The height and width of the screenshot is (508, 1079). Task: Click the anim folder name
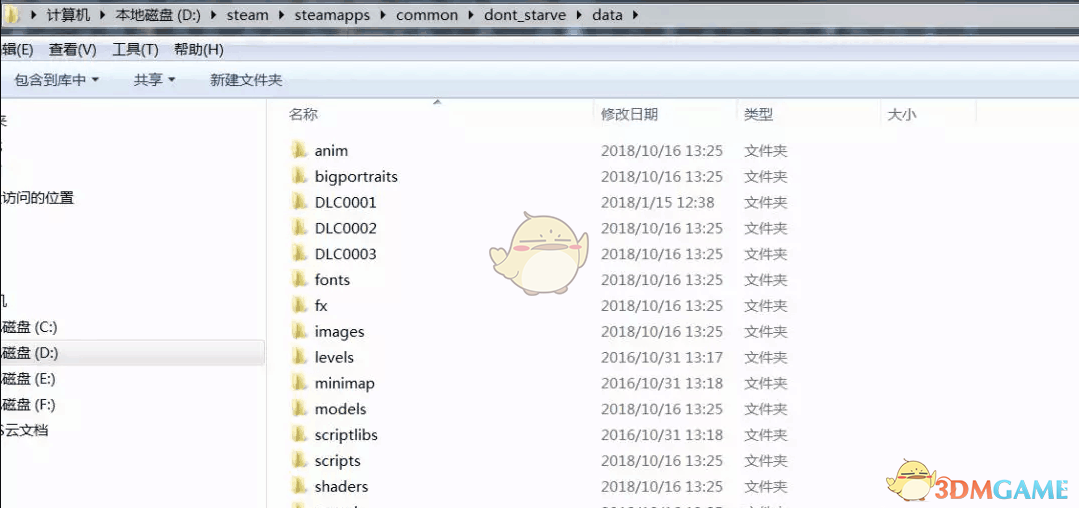coord(331,151)
